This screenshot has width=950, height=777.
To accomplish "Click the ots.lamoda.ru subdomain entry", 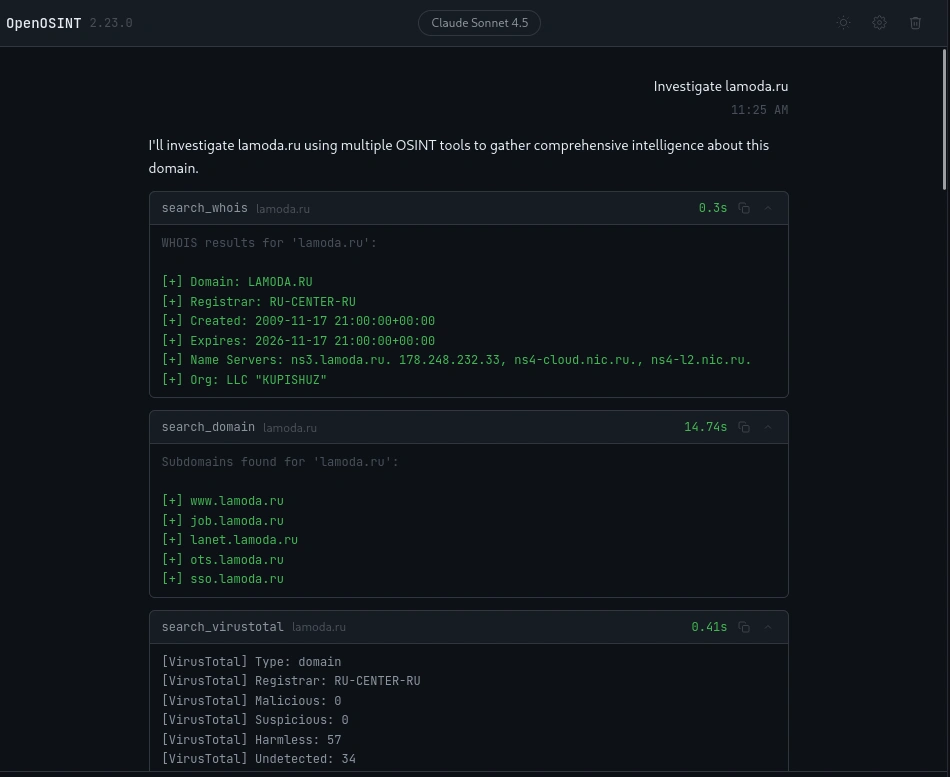I will click(x=222, y=559).
